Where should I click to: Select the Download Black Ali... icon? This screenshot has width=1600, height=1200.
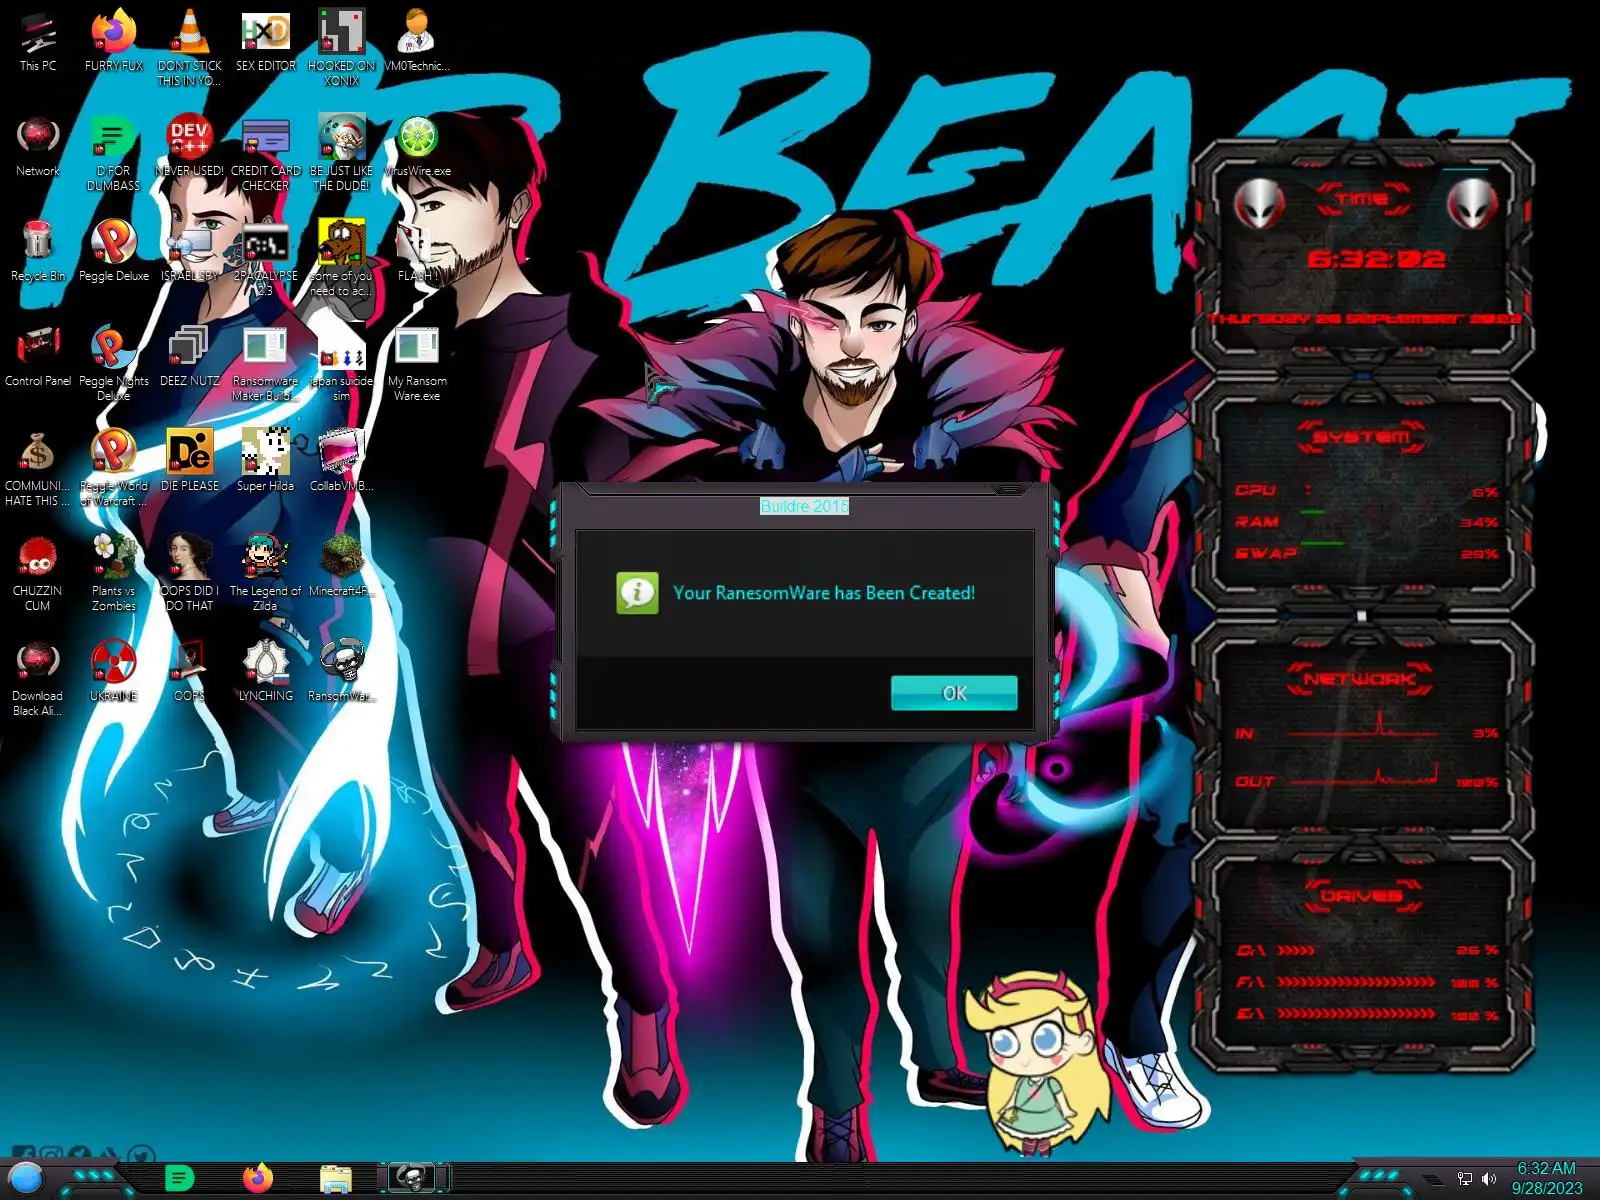pos(38,678)
